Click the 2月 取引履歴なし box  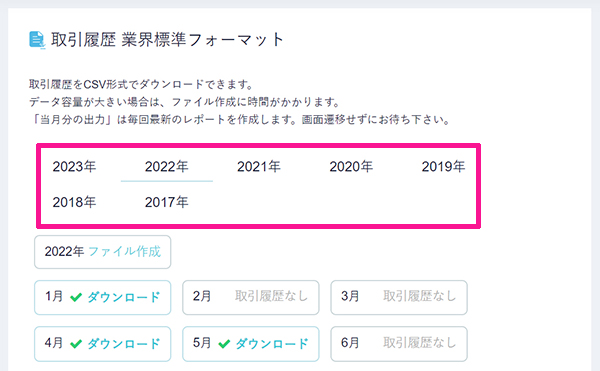coord(251,298)
